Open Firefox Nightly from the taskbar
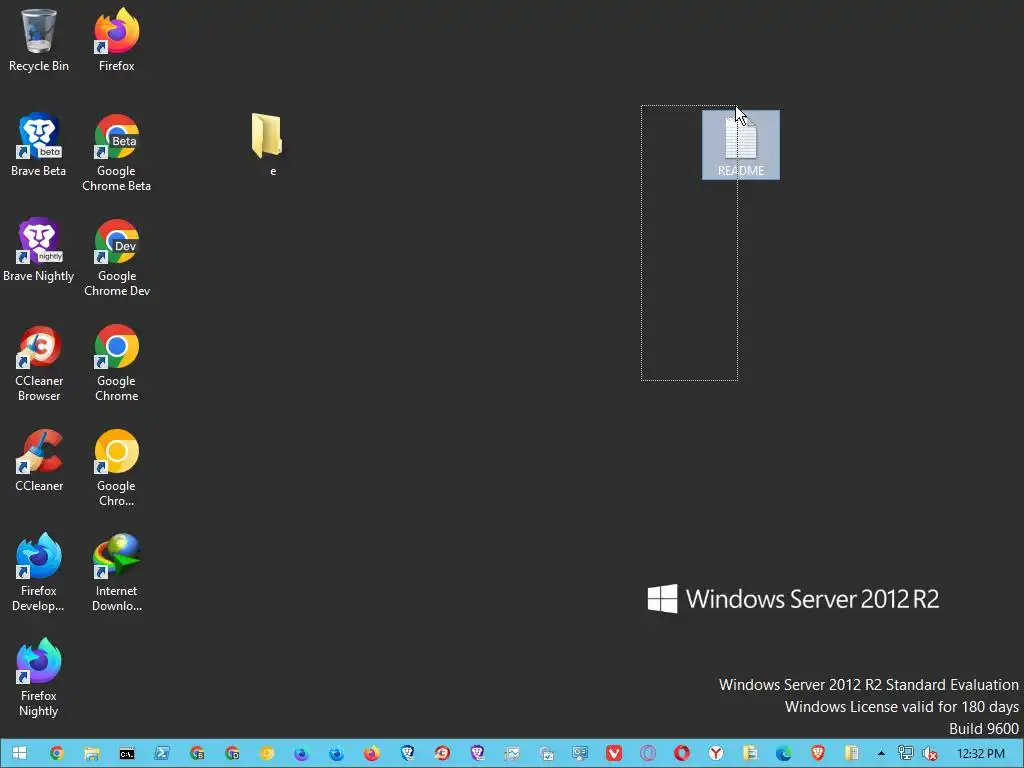 tap(301, 753)
